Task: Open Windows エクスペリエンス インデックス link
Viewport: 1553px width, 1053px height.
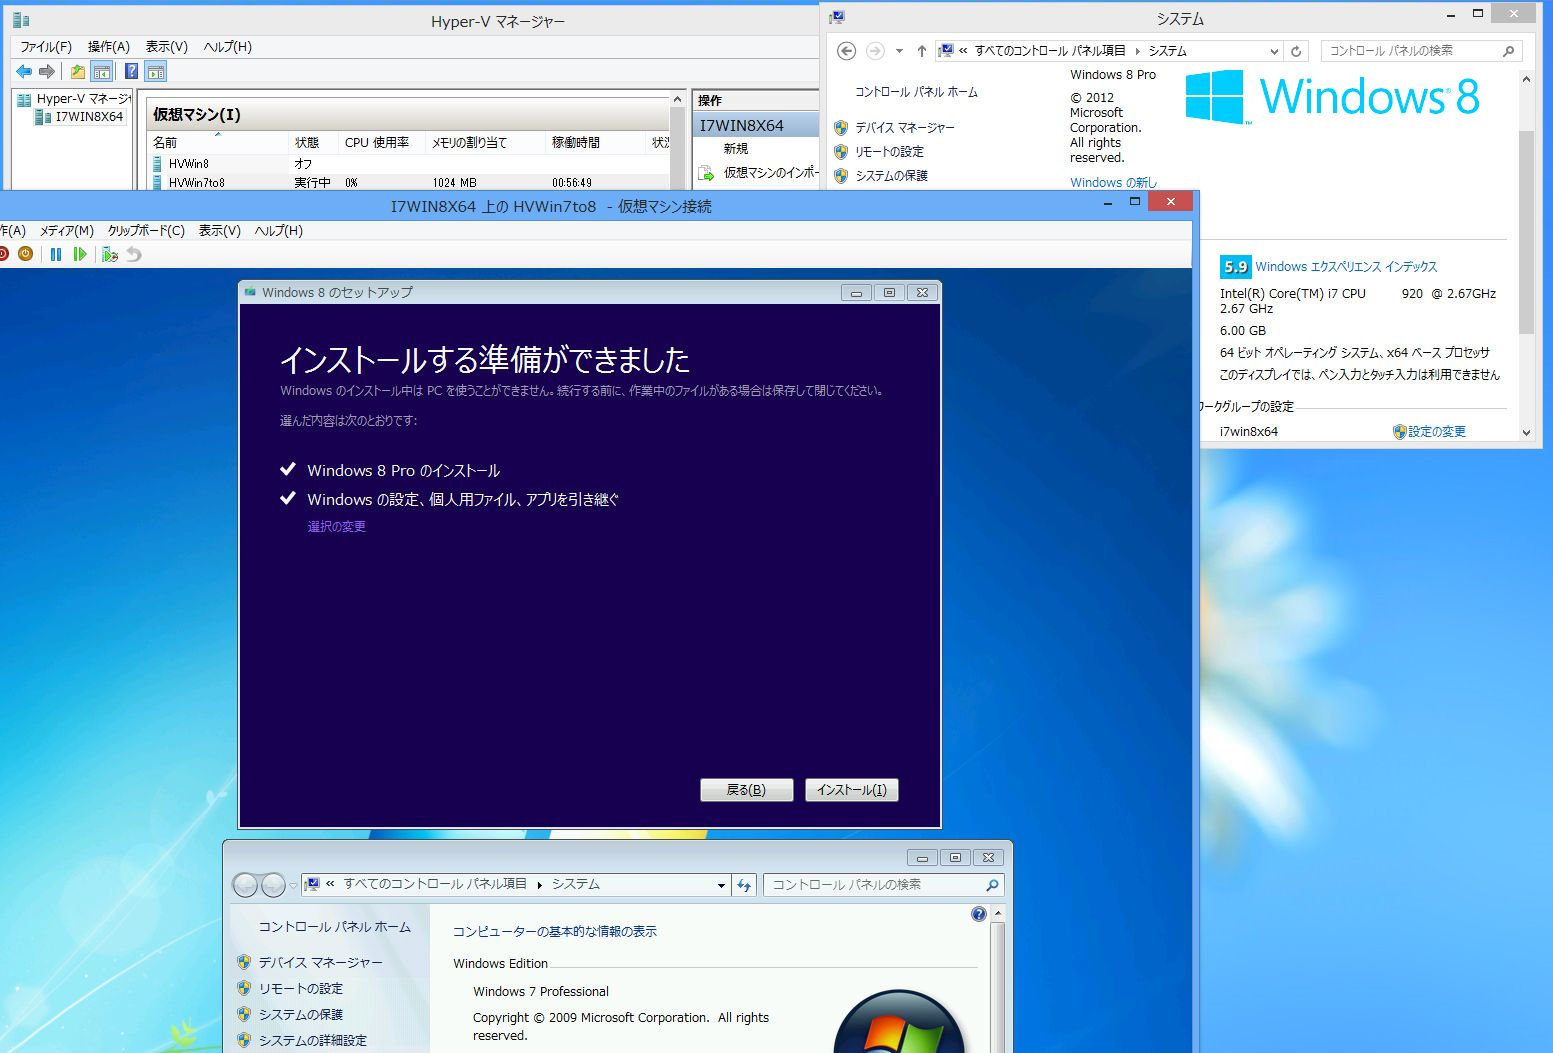Action: coord(1346,267)
